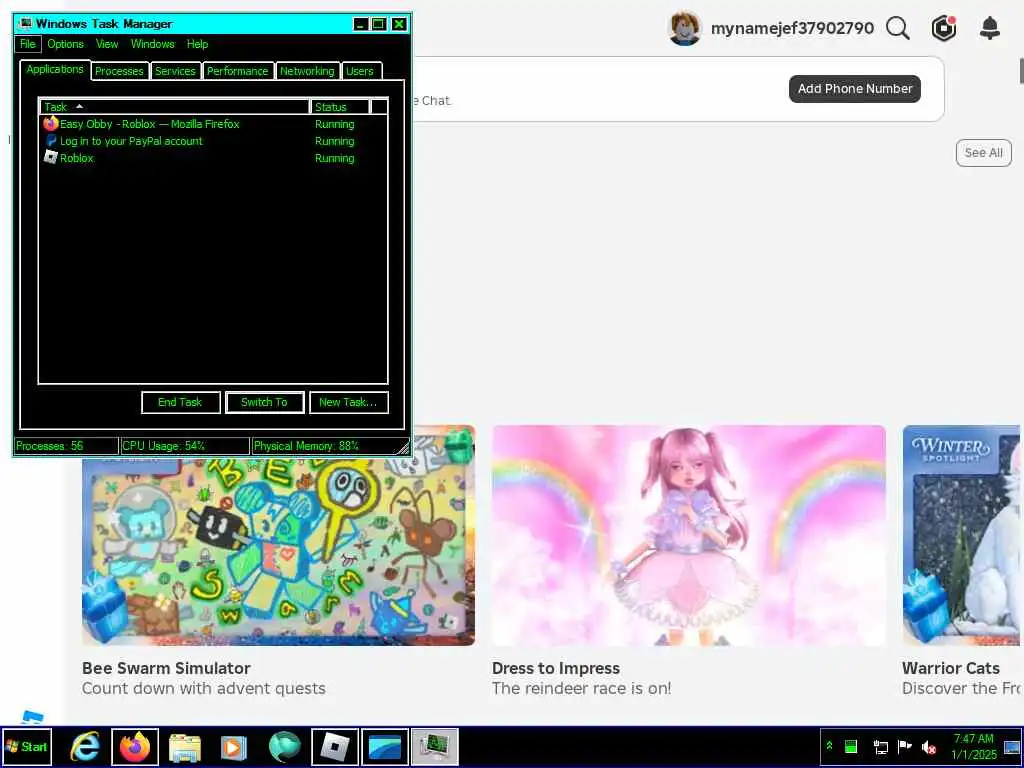Switch to the Services tab
This screenshot has height=768, width=1024.
point(175,71)
